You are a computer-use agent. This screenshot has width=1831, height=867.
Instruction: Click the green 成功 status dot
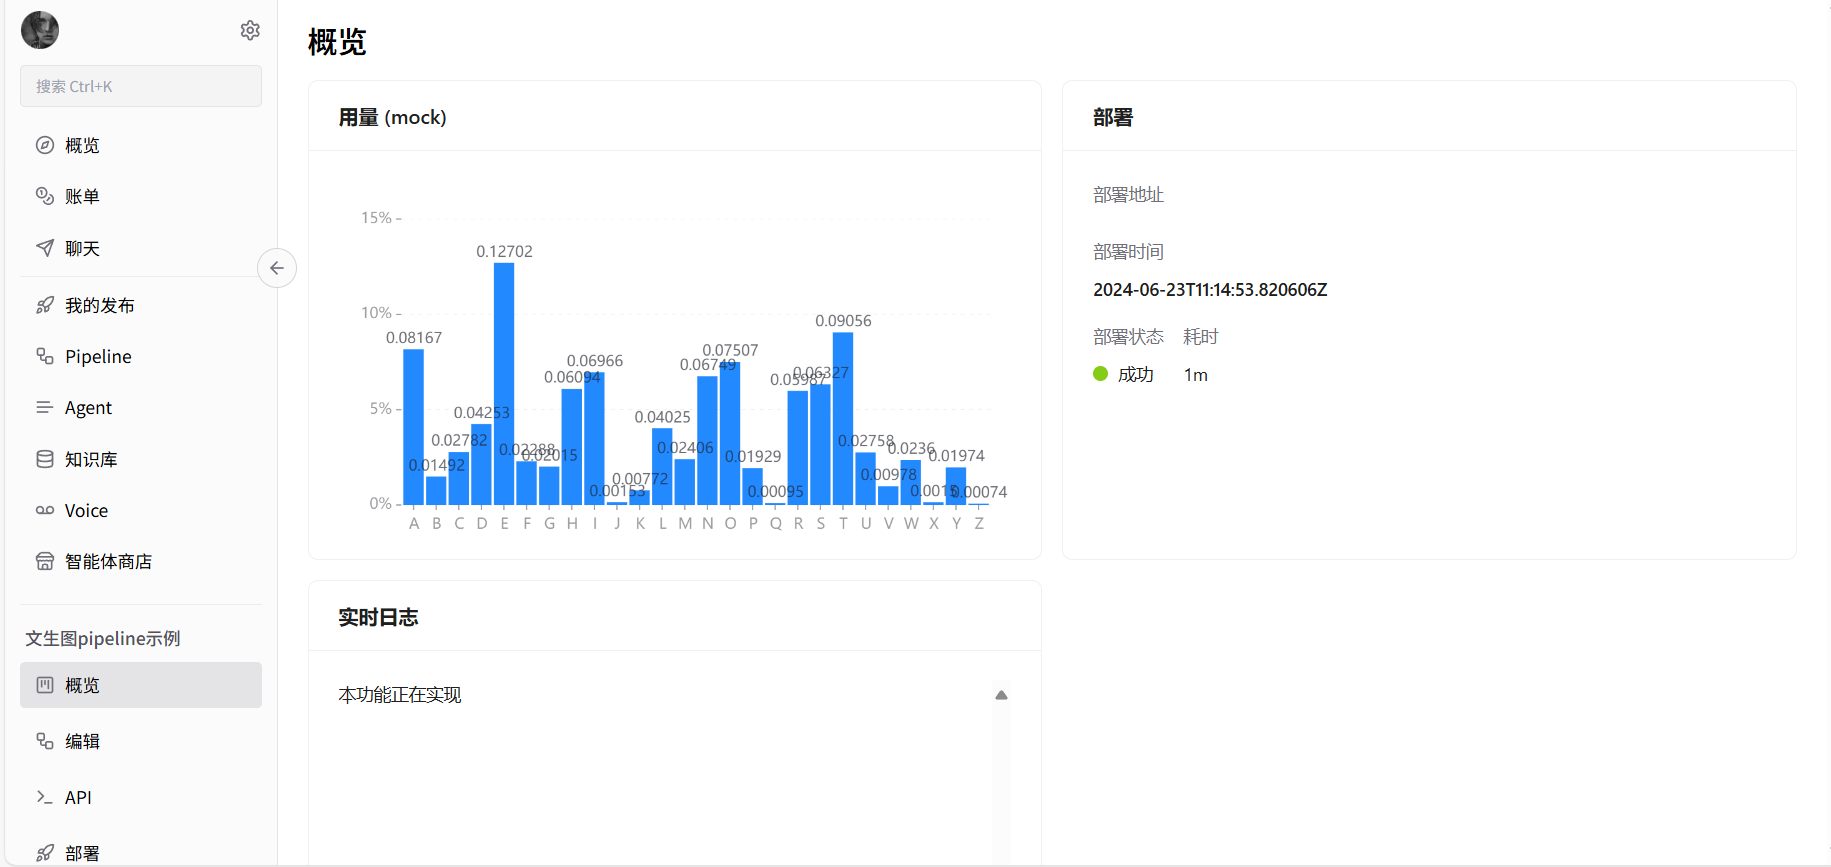click(x=1100, y=374)
